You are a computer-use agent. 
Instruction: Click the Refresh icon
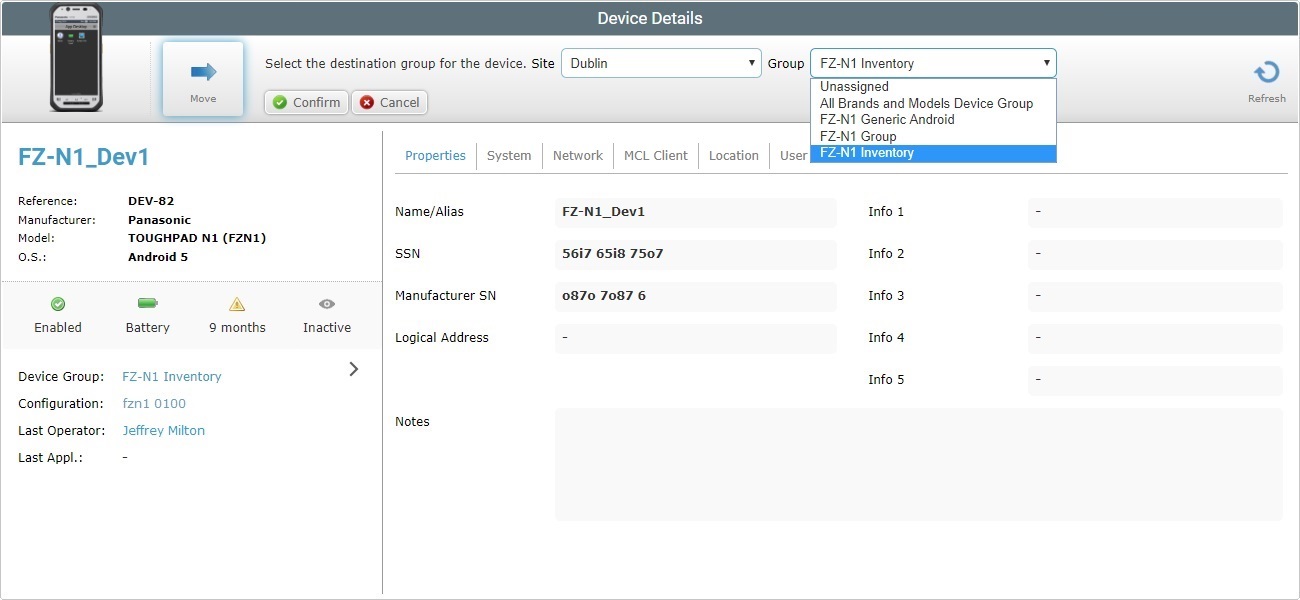click(x=1266, y=73)
